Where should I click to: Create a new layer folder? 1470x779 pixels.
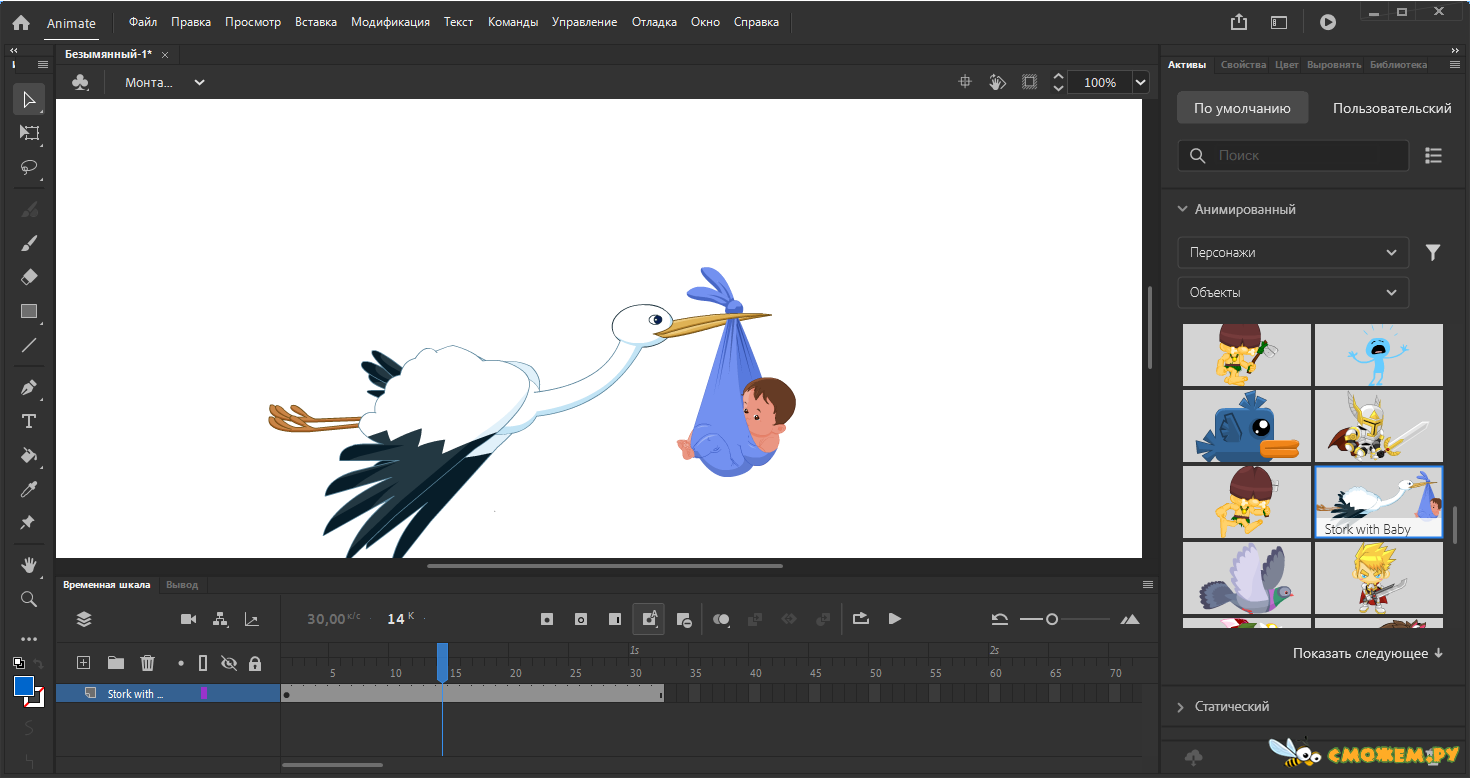(116, 662)
